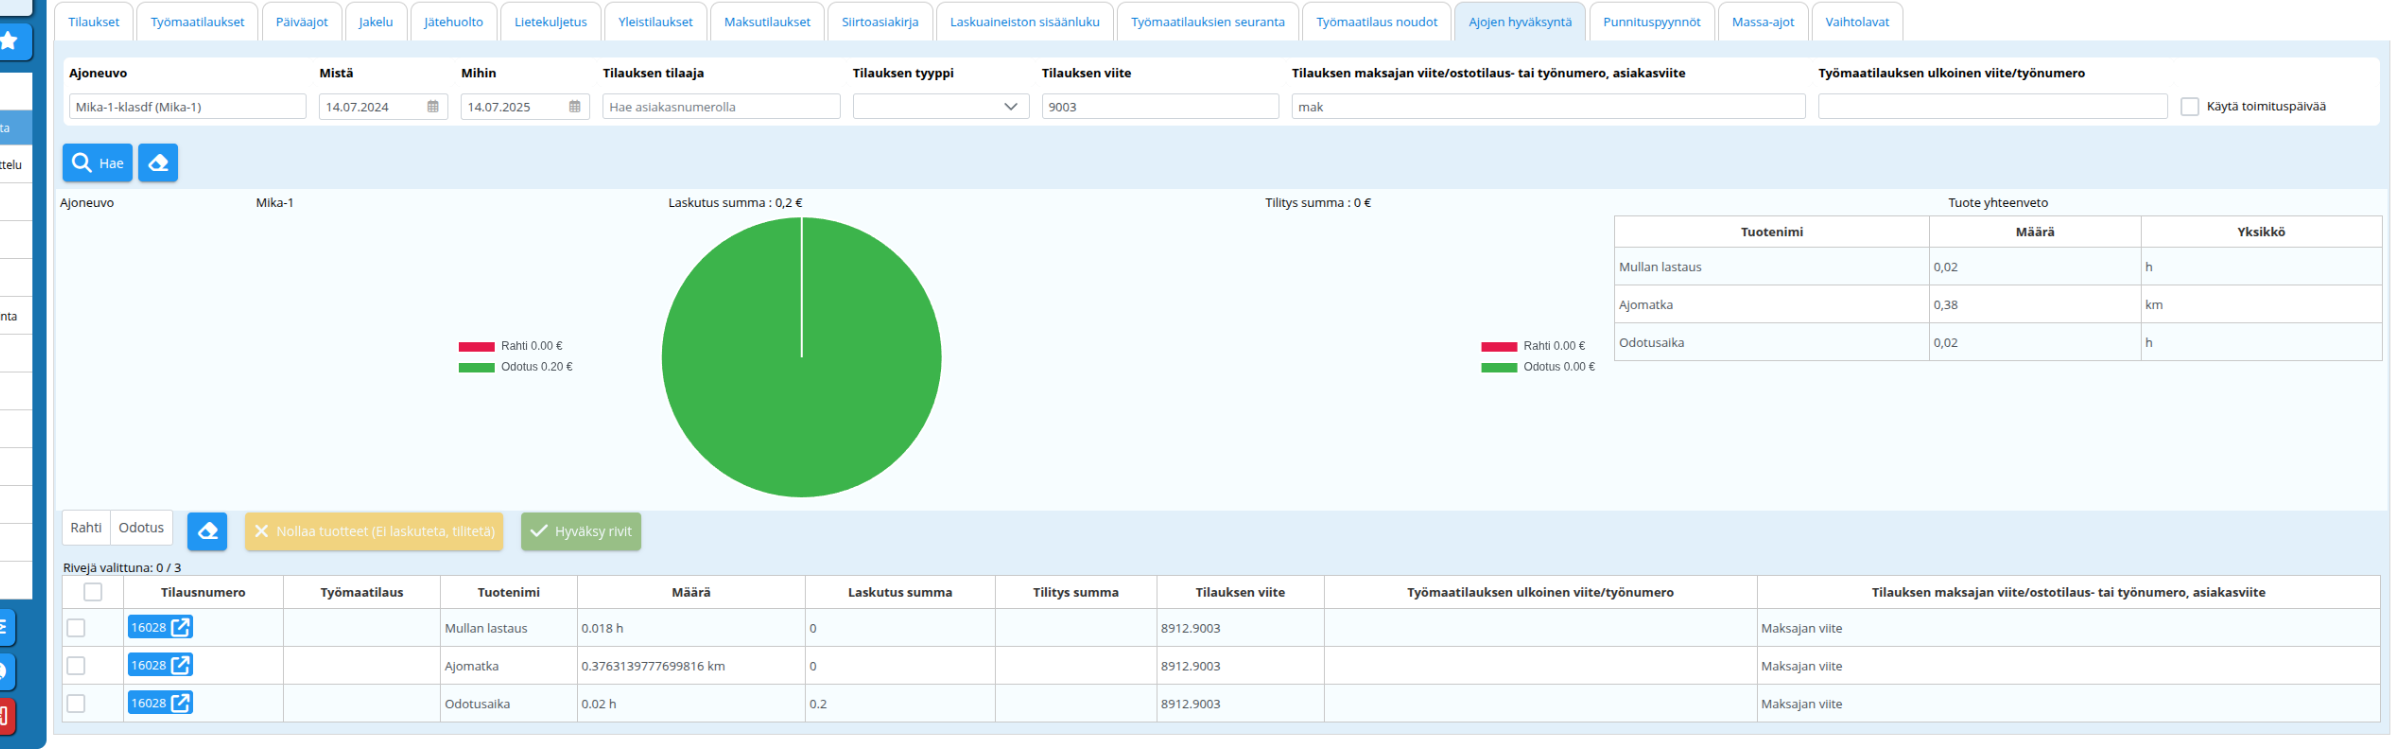
Task: Open the Ajoneuvo vehicle selector field
Action: coord(187,107)
